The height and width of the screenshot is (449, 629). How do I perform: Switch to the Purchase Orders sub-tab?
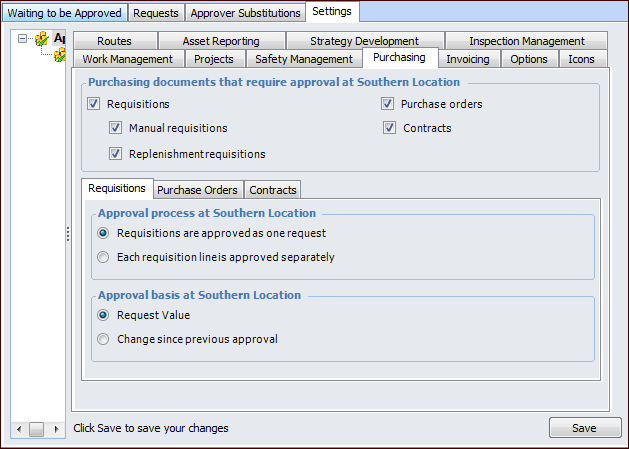pyautogui.click(x=197, y=190)
